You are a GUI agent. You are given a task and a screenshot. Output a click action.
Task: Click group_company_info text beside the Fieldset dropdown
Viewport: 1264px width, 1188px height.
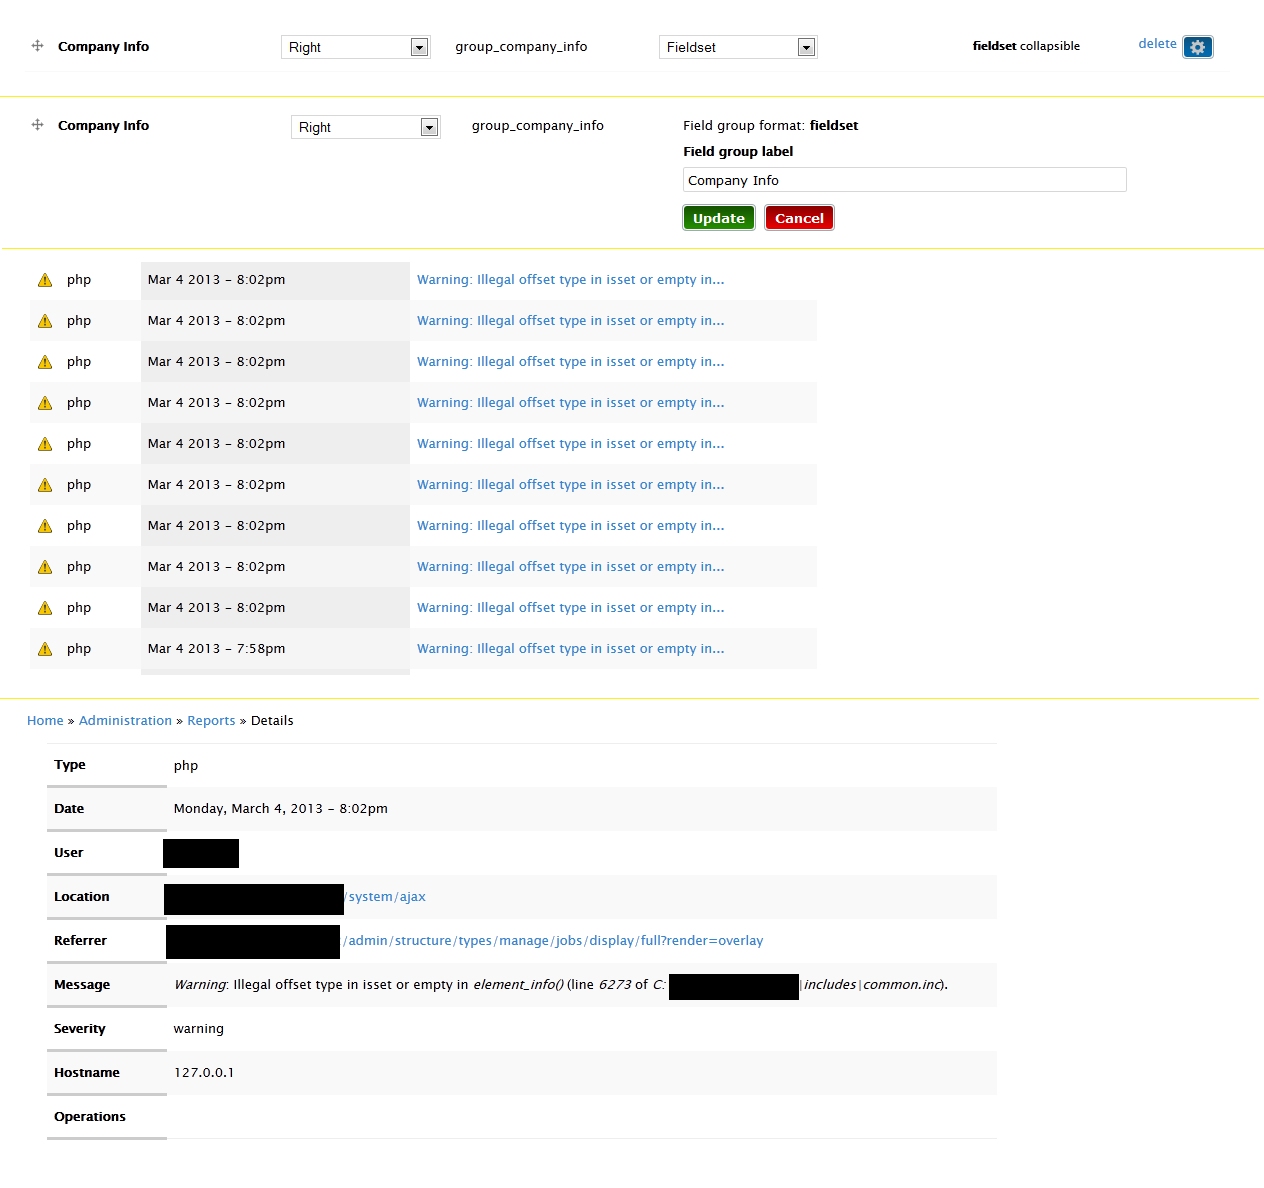pos(521,47)
